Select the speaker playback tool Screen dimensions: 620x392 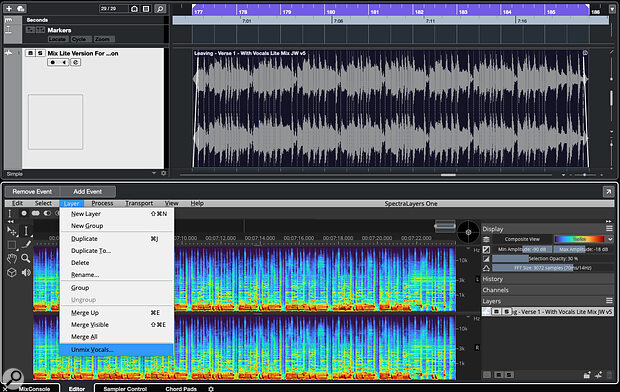point(26,272)
